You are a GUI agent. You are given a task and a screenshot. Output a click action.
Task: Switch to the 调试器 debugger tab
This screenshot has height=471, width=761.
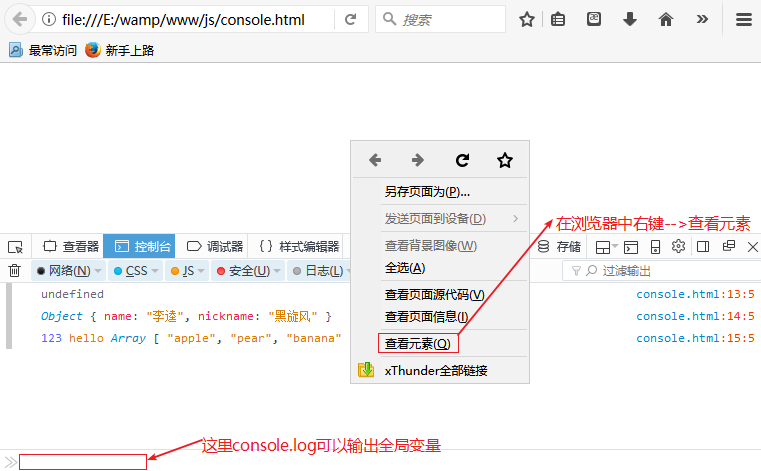[215, 247]
